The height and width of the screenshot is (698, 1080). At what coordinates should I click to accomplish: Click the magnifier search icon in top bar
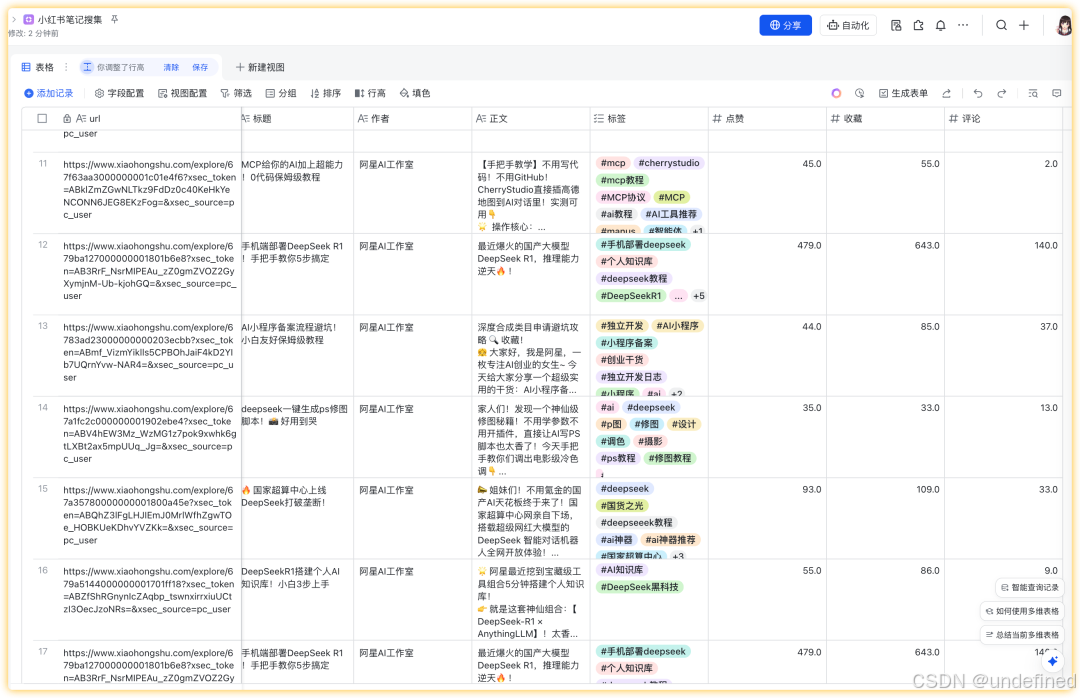coord(1001,25)
